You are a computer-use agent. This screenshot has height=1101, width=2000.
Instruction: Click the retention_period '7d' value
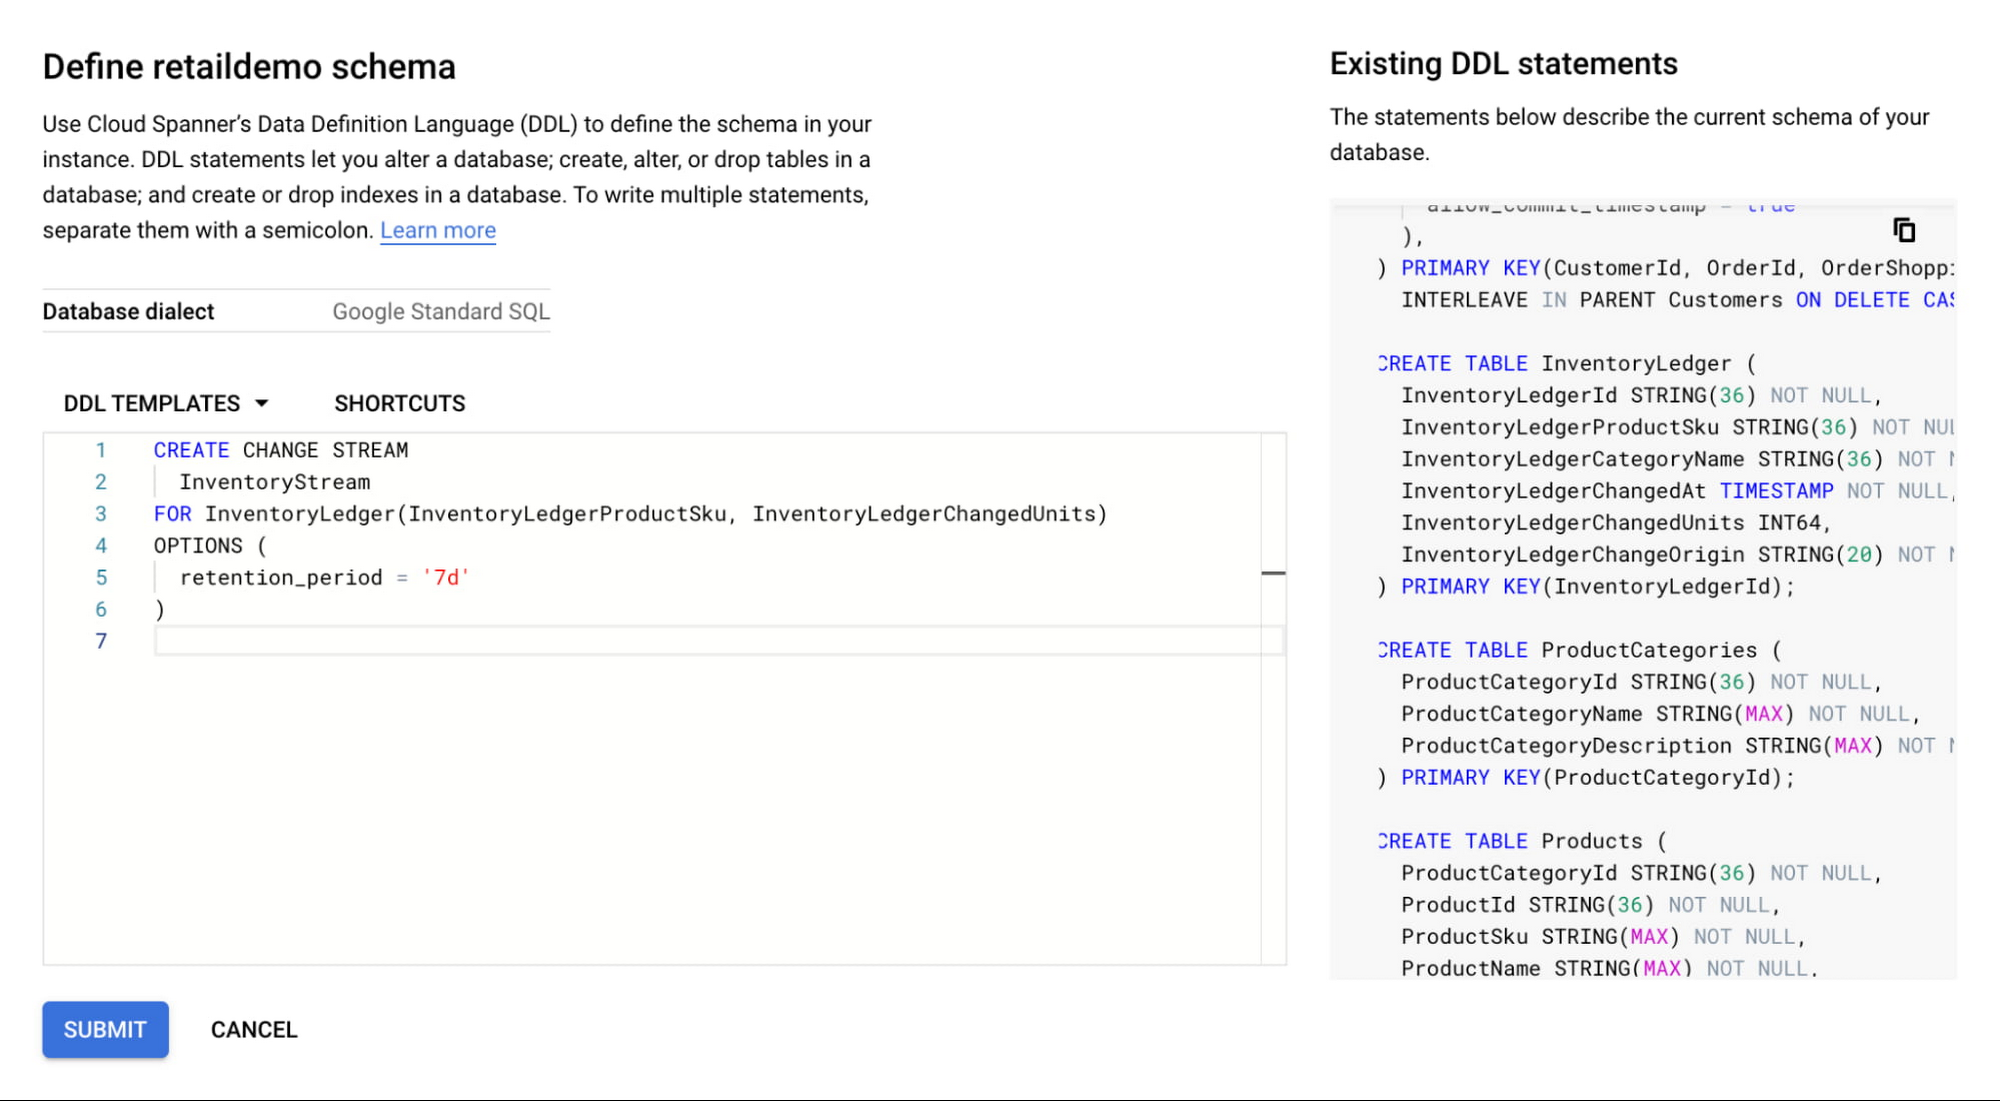pyautogui.click(x=446, y=578)
